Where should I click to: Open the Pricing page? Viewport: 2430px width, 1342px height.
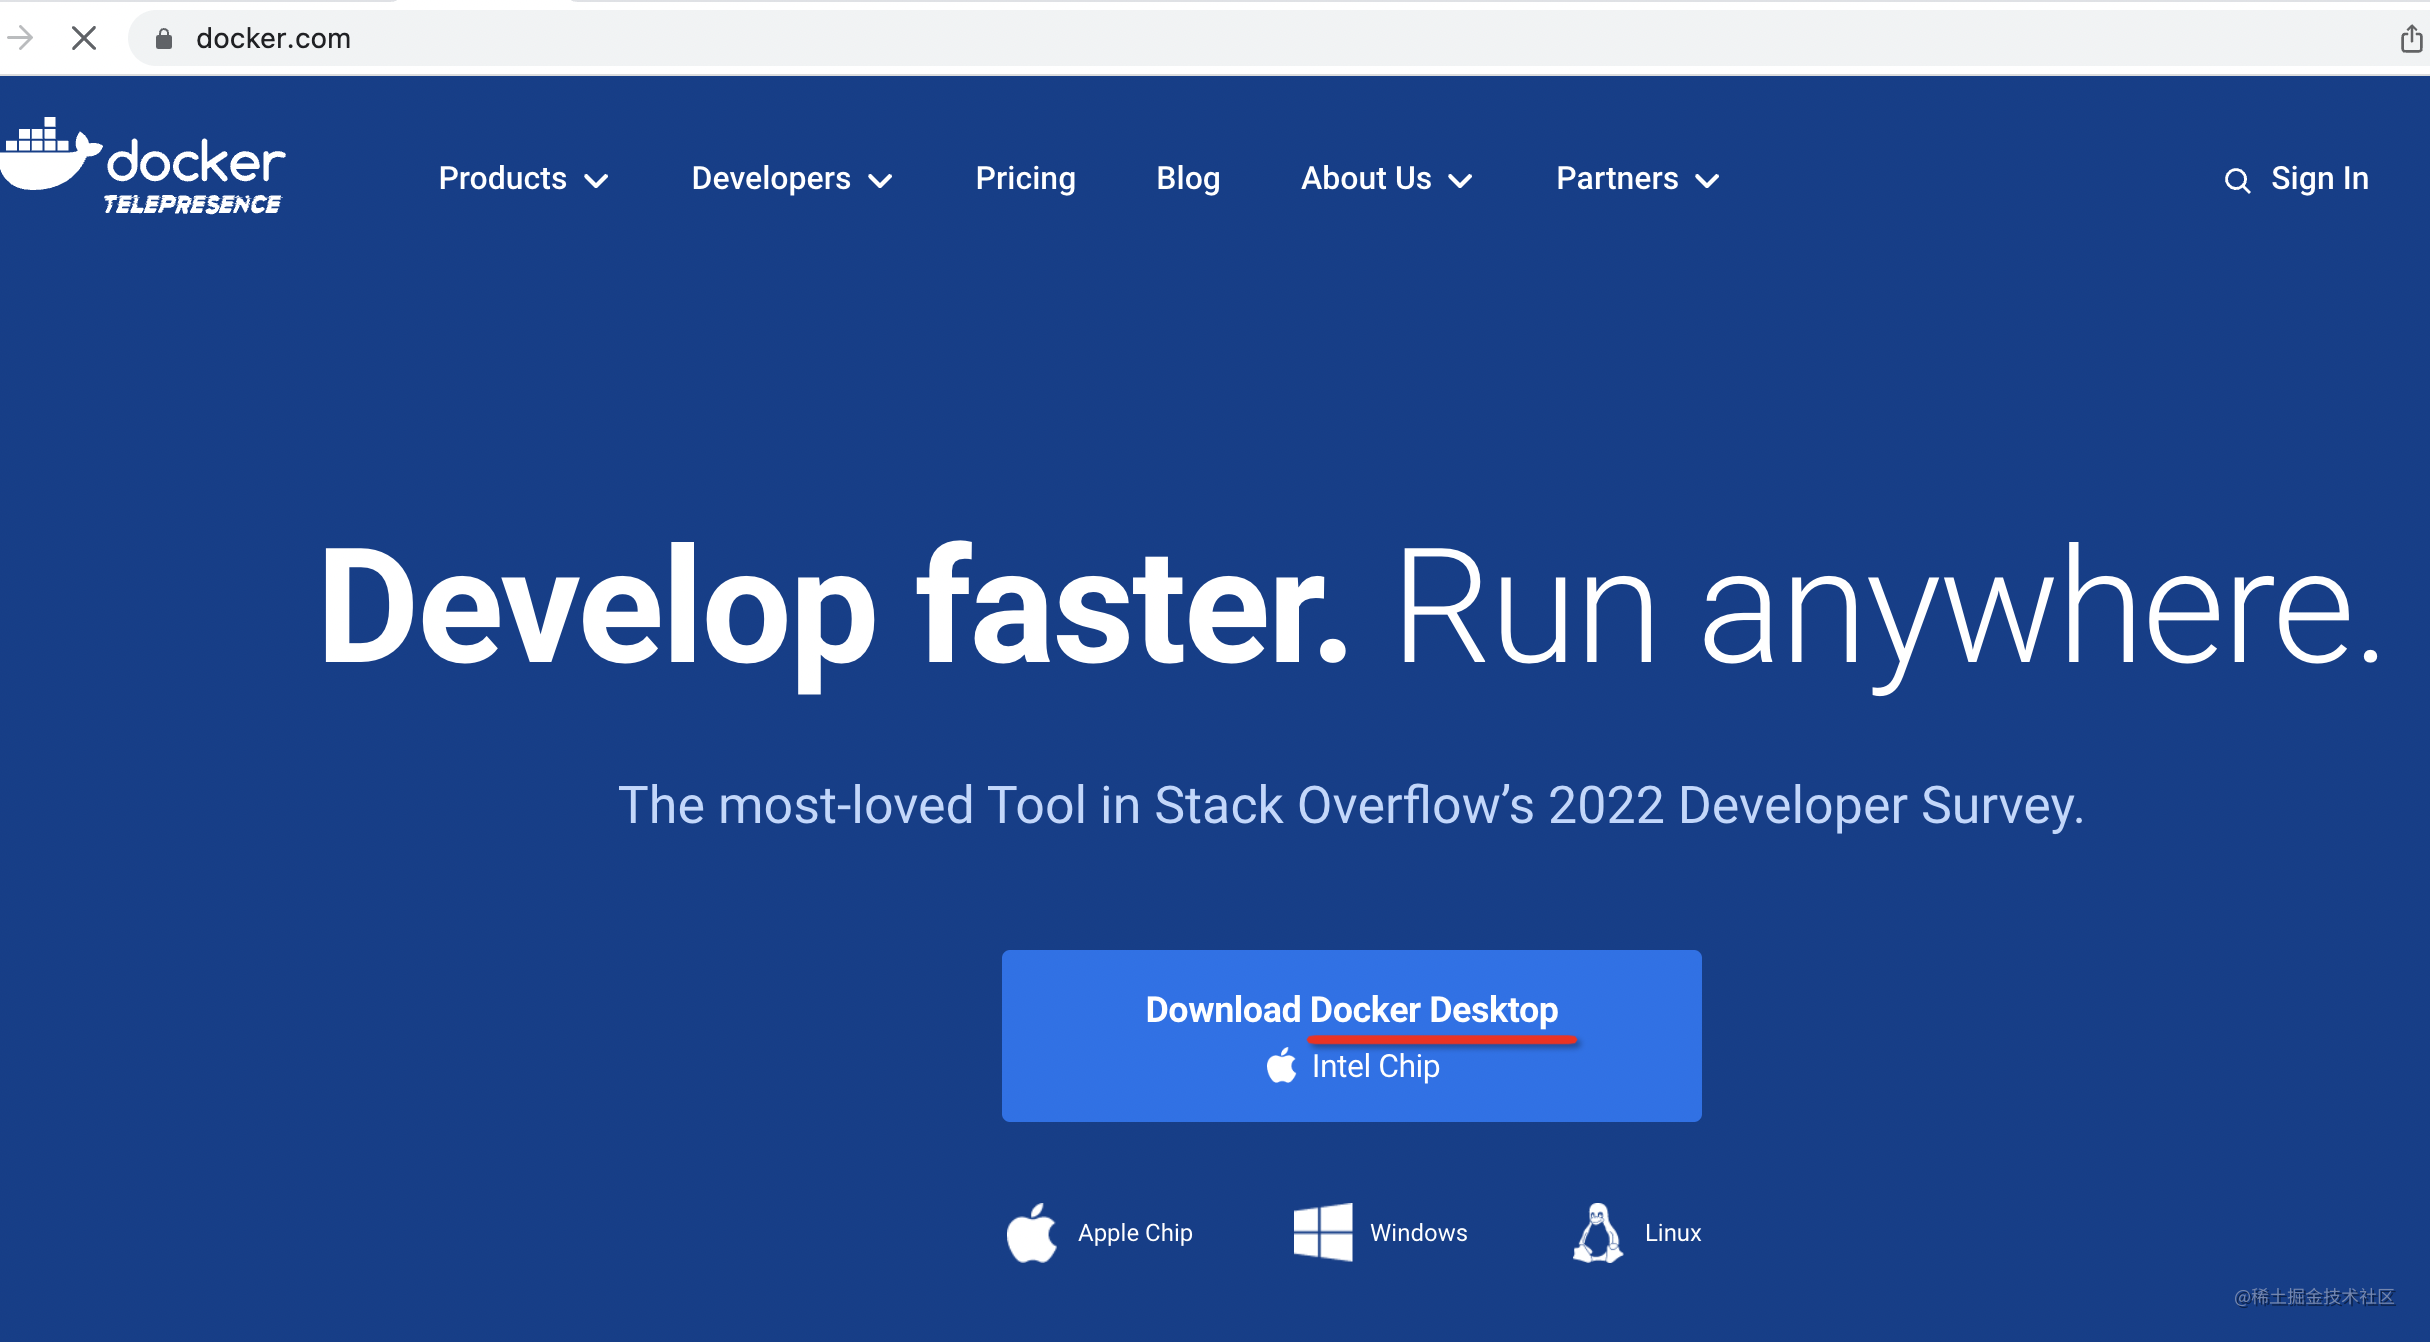[1025, 179]
